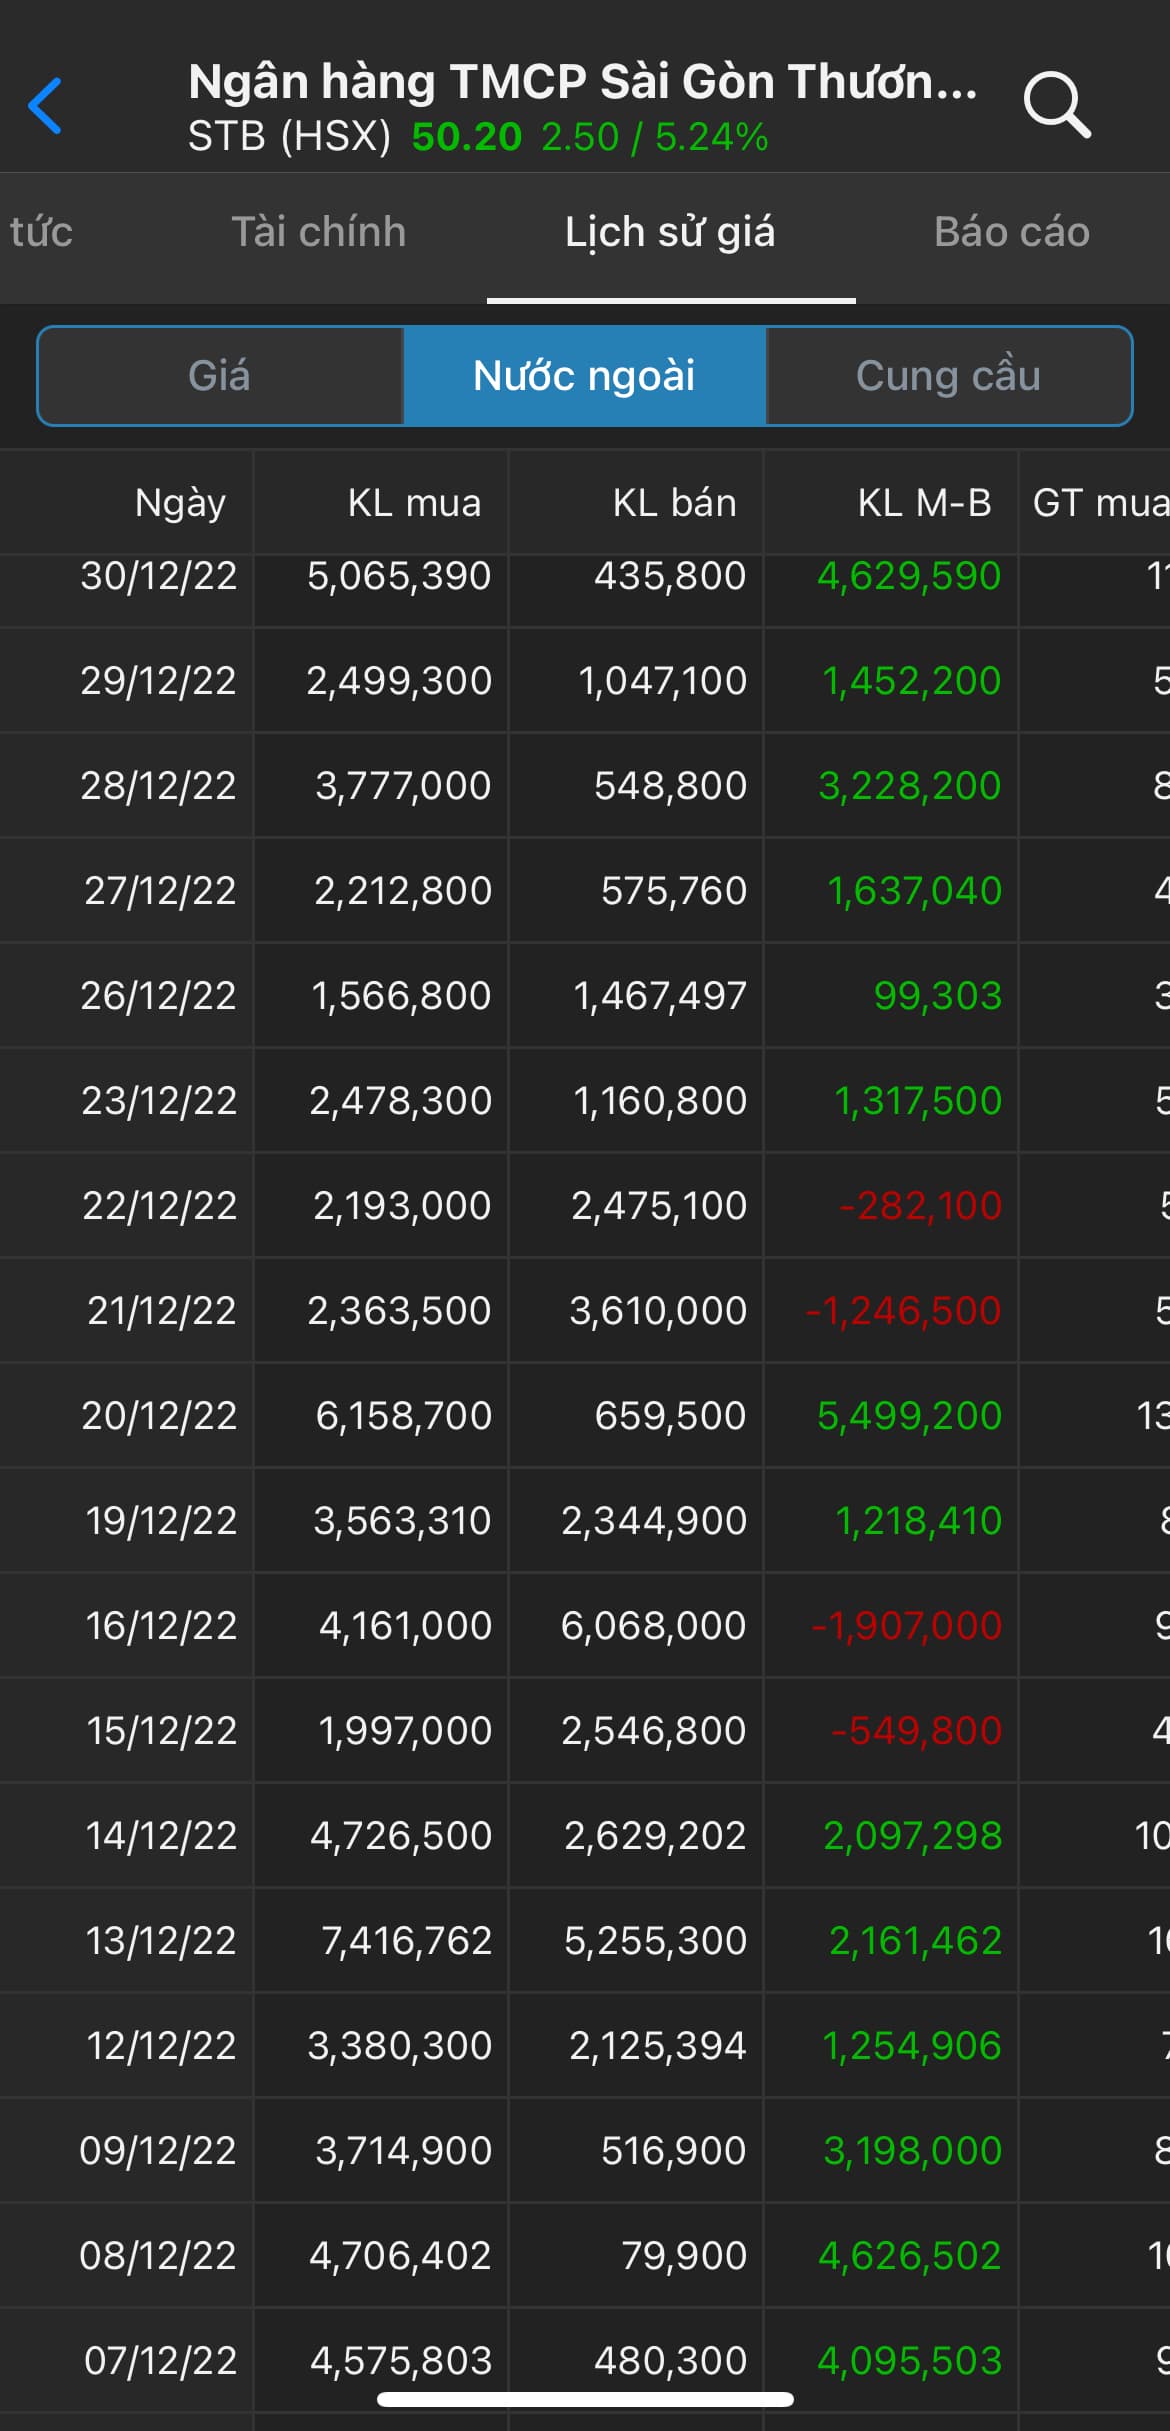
Task: Select the 22/12/22 row date
Action: (x=159, y=1206)
